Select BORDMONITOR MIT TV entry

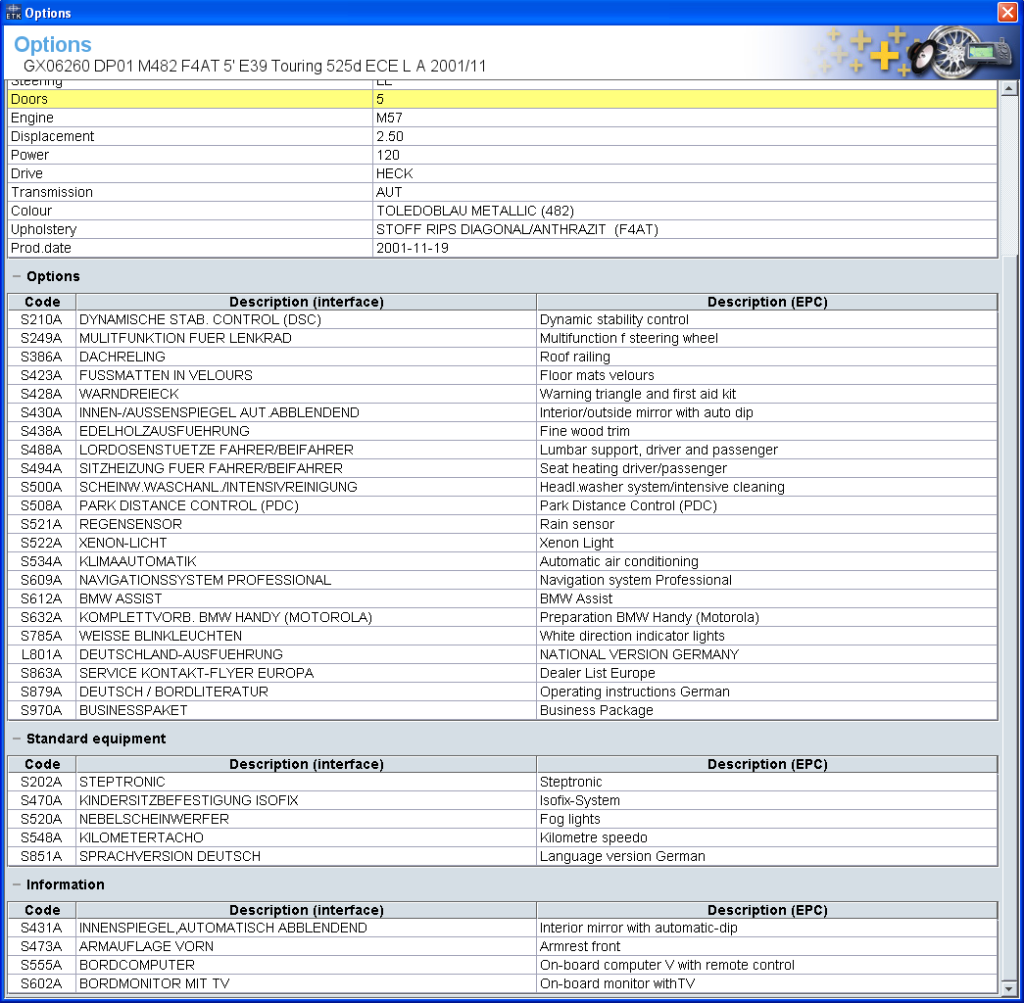tap(154, 983)
